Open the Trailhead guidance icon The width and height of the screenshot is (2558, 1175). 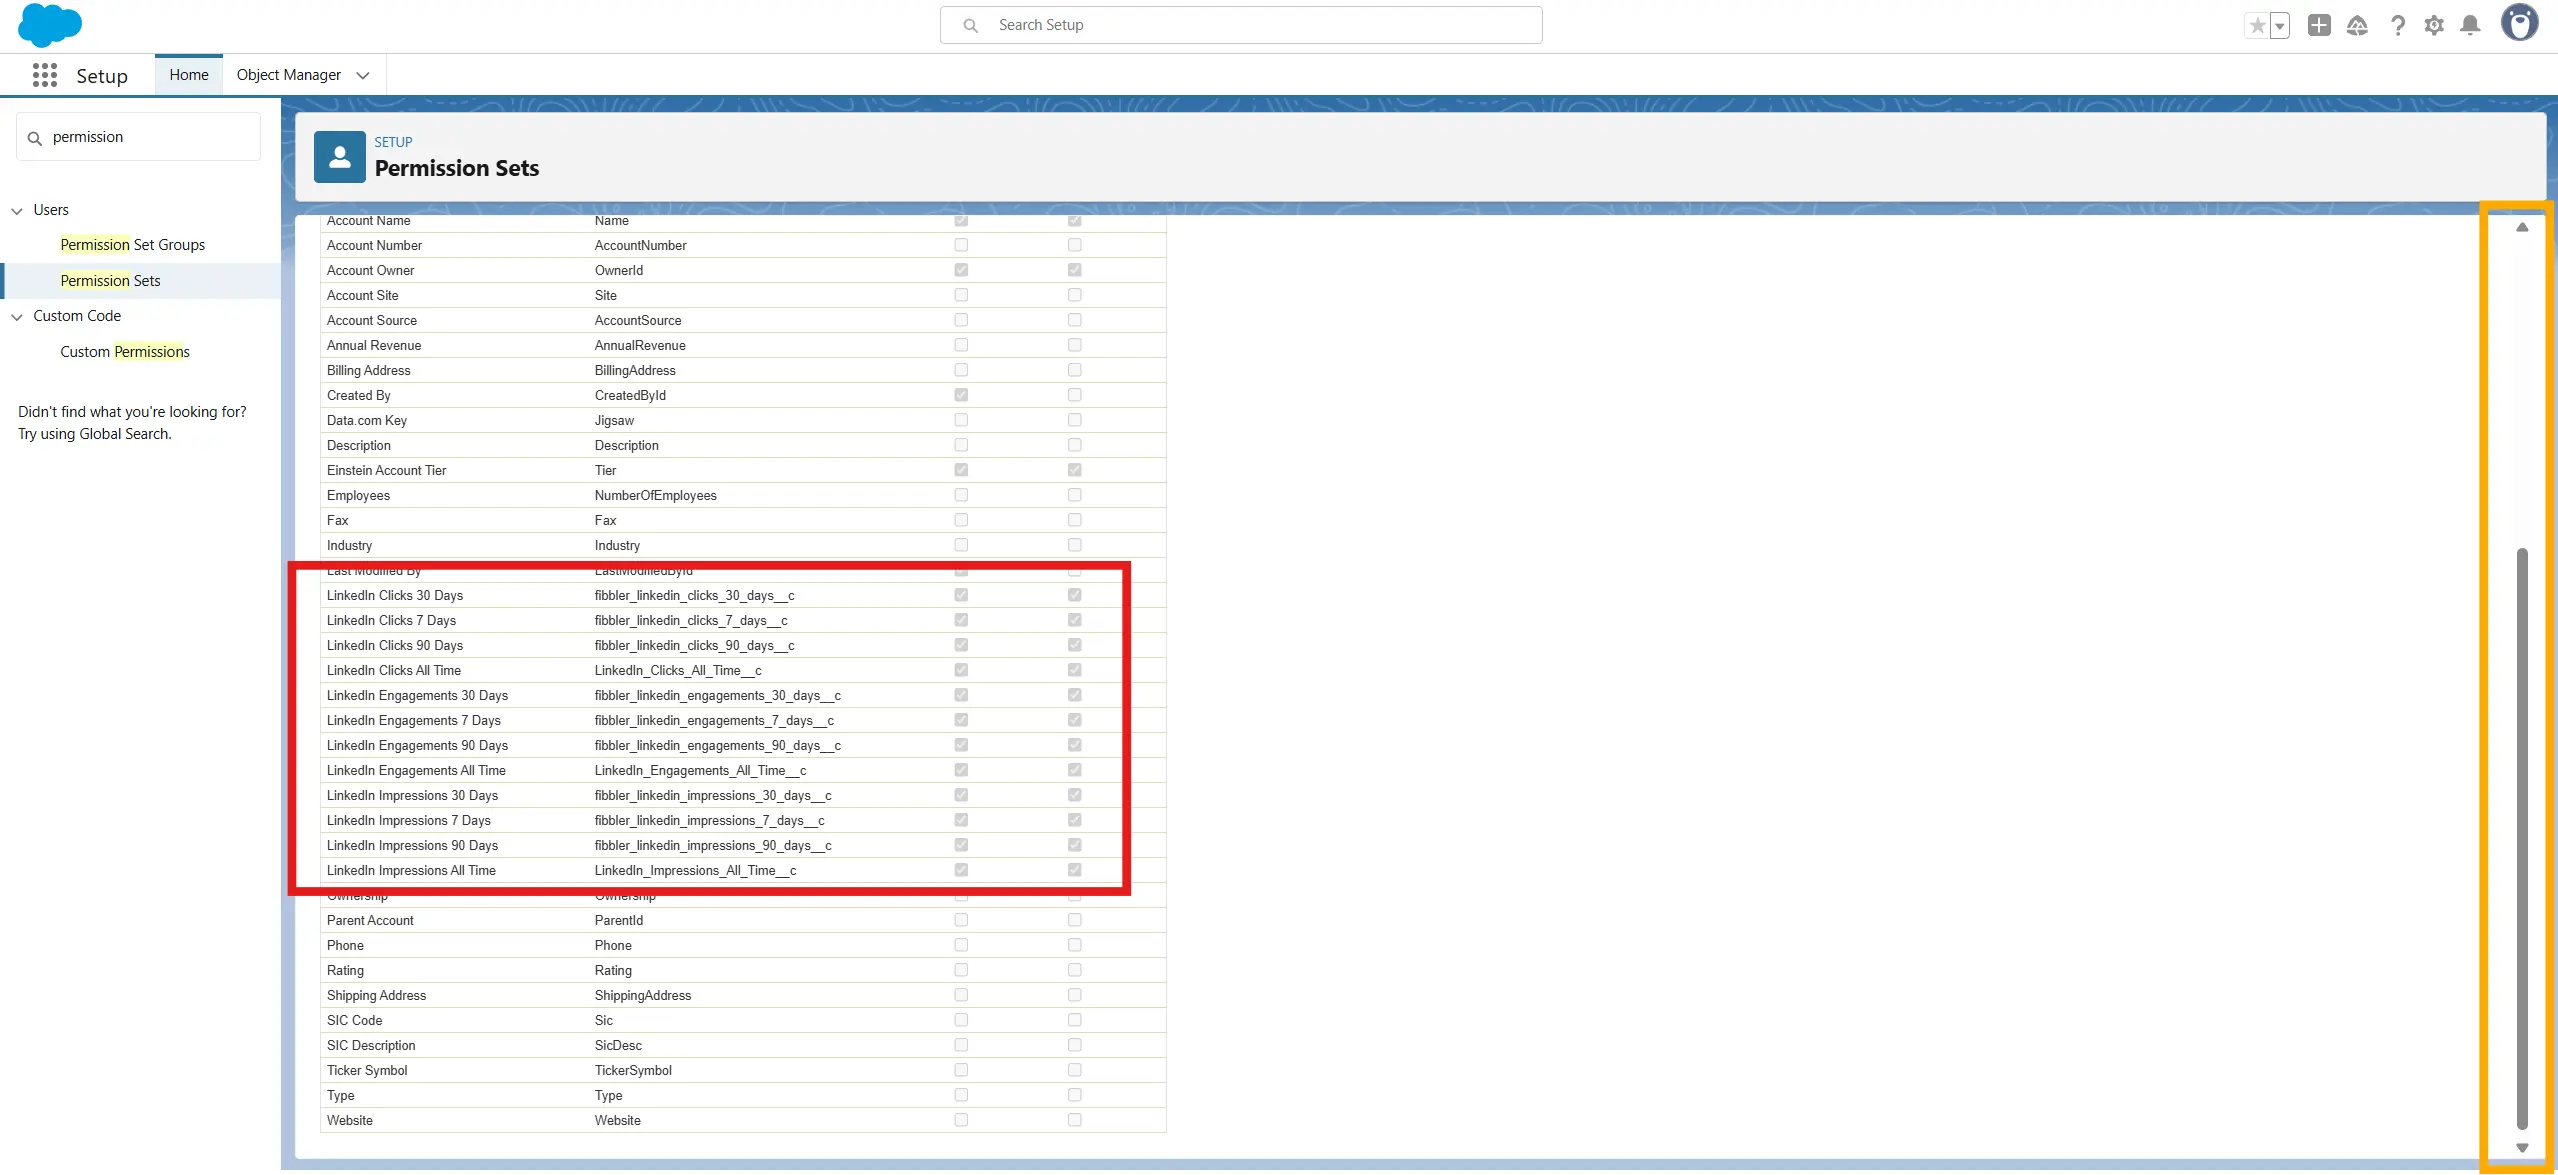click(2357, 26)
